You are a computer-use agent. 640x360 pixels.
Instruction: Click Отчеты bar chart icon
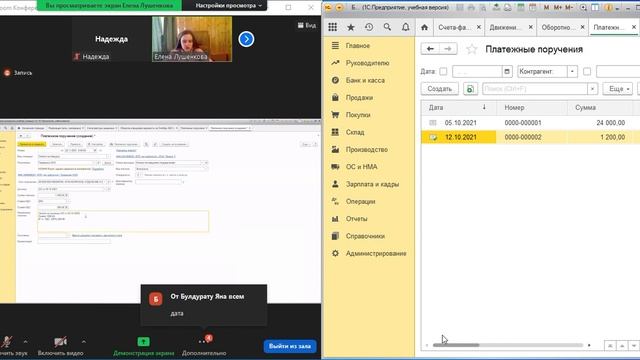pyautogui.click(x=335, y=219)
